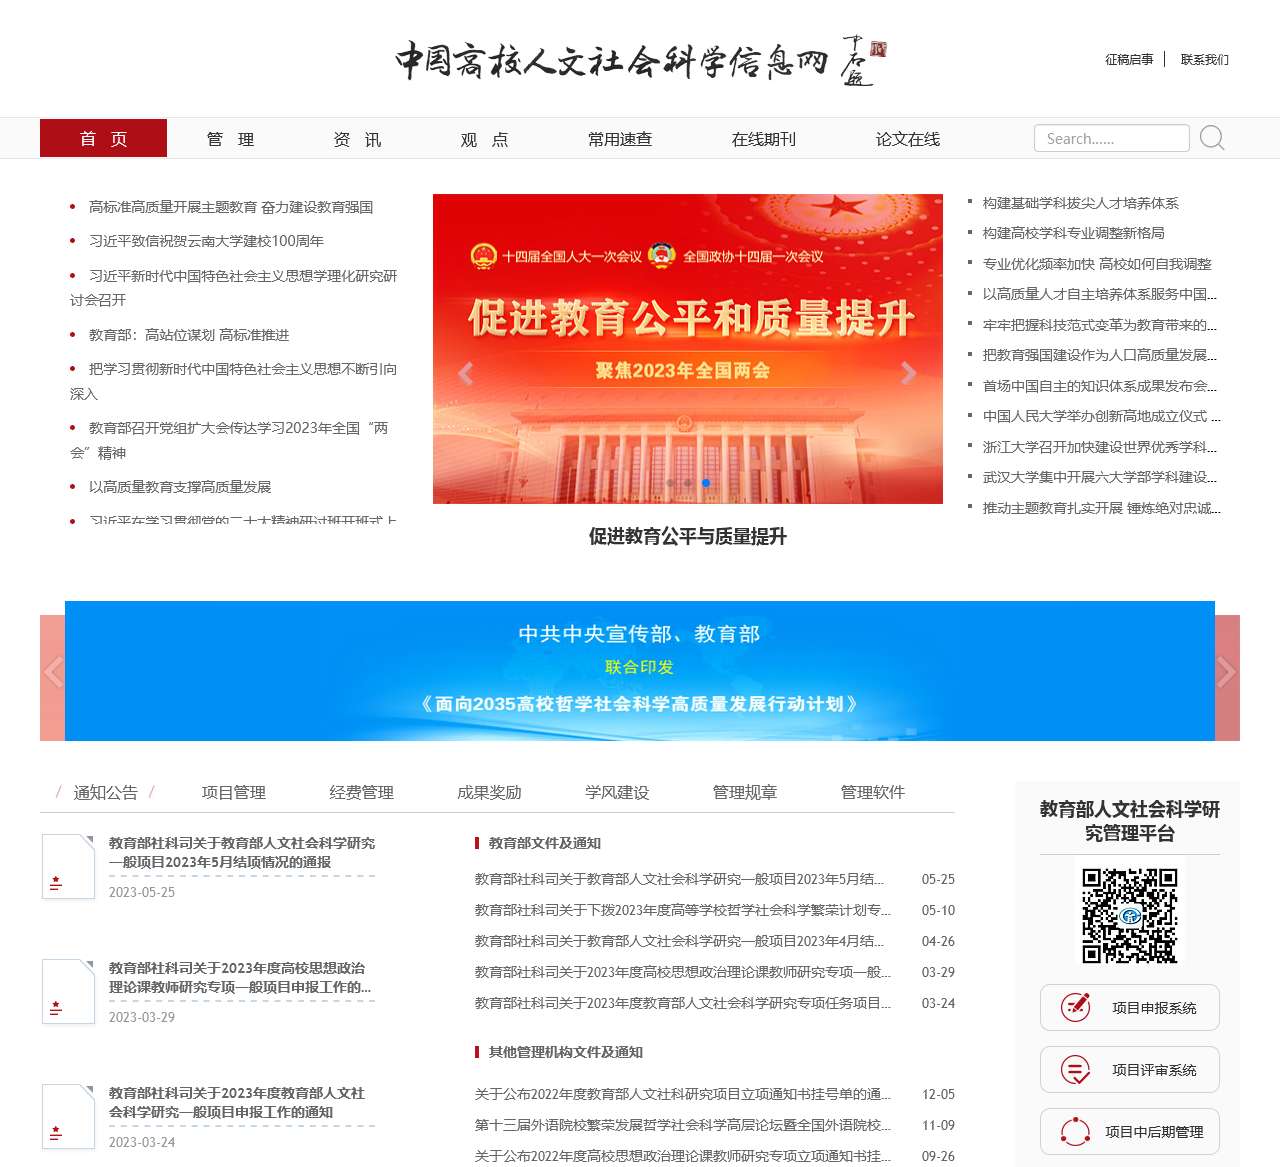Click 其他管理机构文件及通知 section heading
This screenshot has height=1167, width=1280.
click(566, 1052)
